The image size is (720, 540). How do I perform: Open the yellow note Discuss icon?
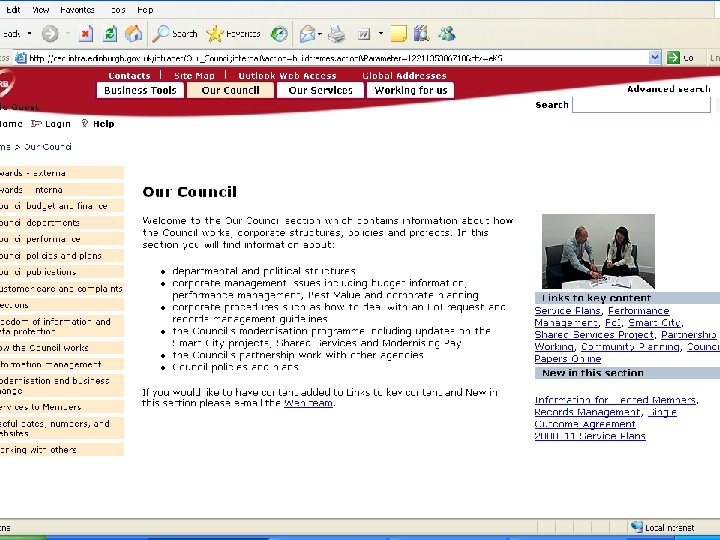click(399, 34)
